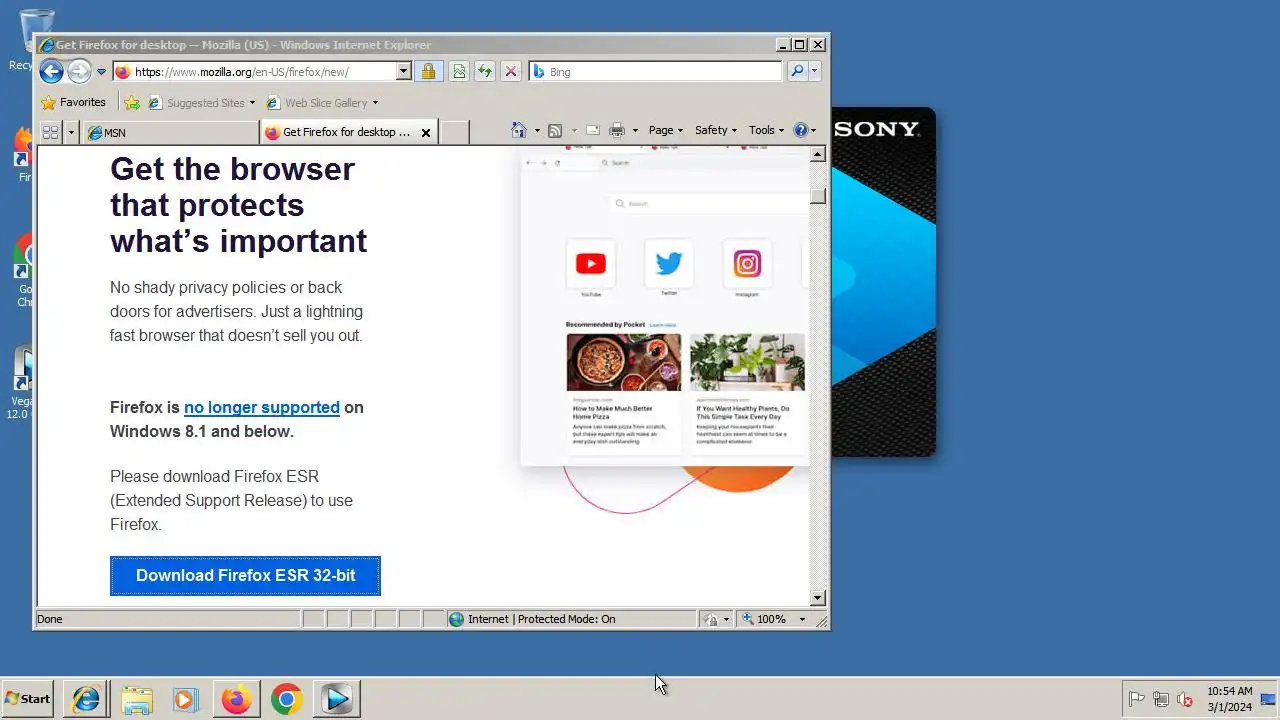
Task: Click the vertical scrollbar thumb
Action: point(818,196)
